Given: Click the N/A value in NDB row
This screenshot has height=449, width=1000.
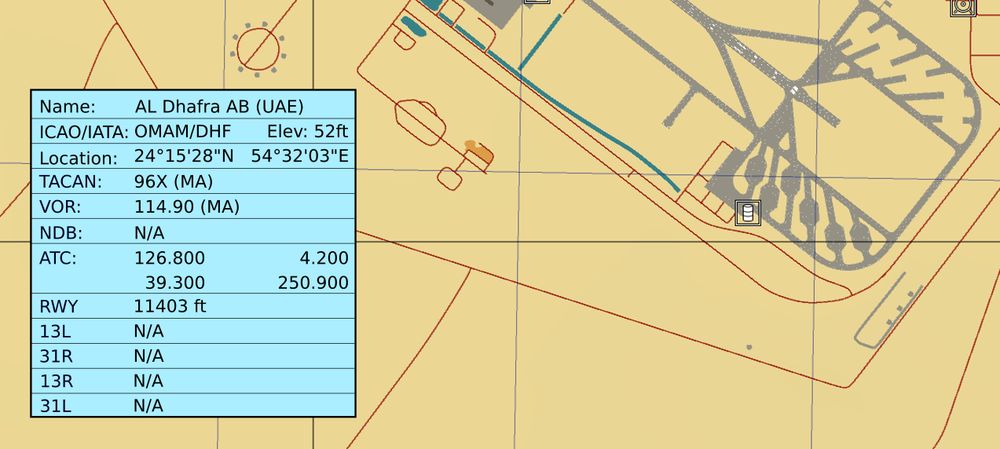Looking at the screenshot, I should click(149, 232).
